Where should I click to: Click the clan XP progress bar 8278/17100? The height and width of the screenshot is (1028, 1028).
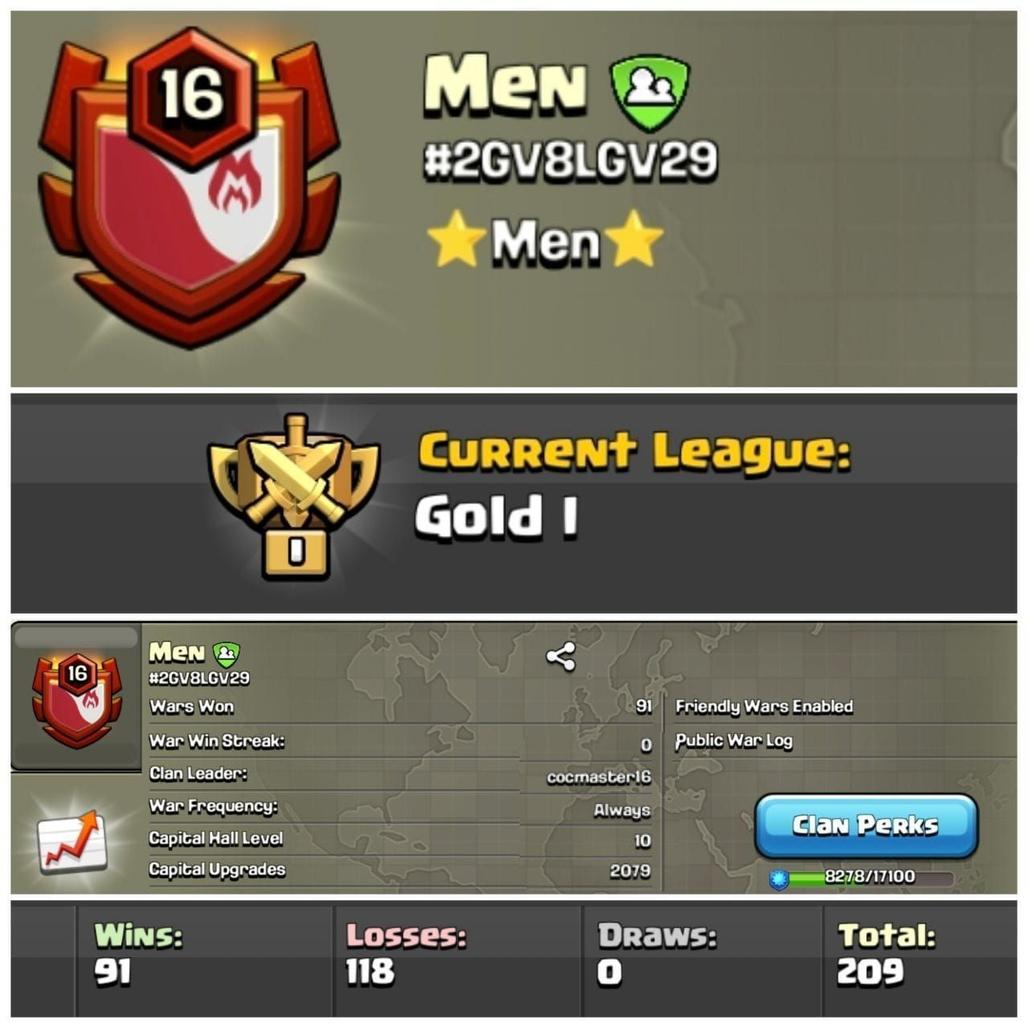tap(870, 877)
